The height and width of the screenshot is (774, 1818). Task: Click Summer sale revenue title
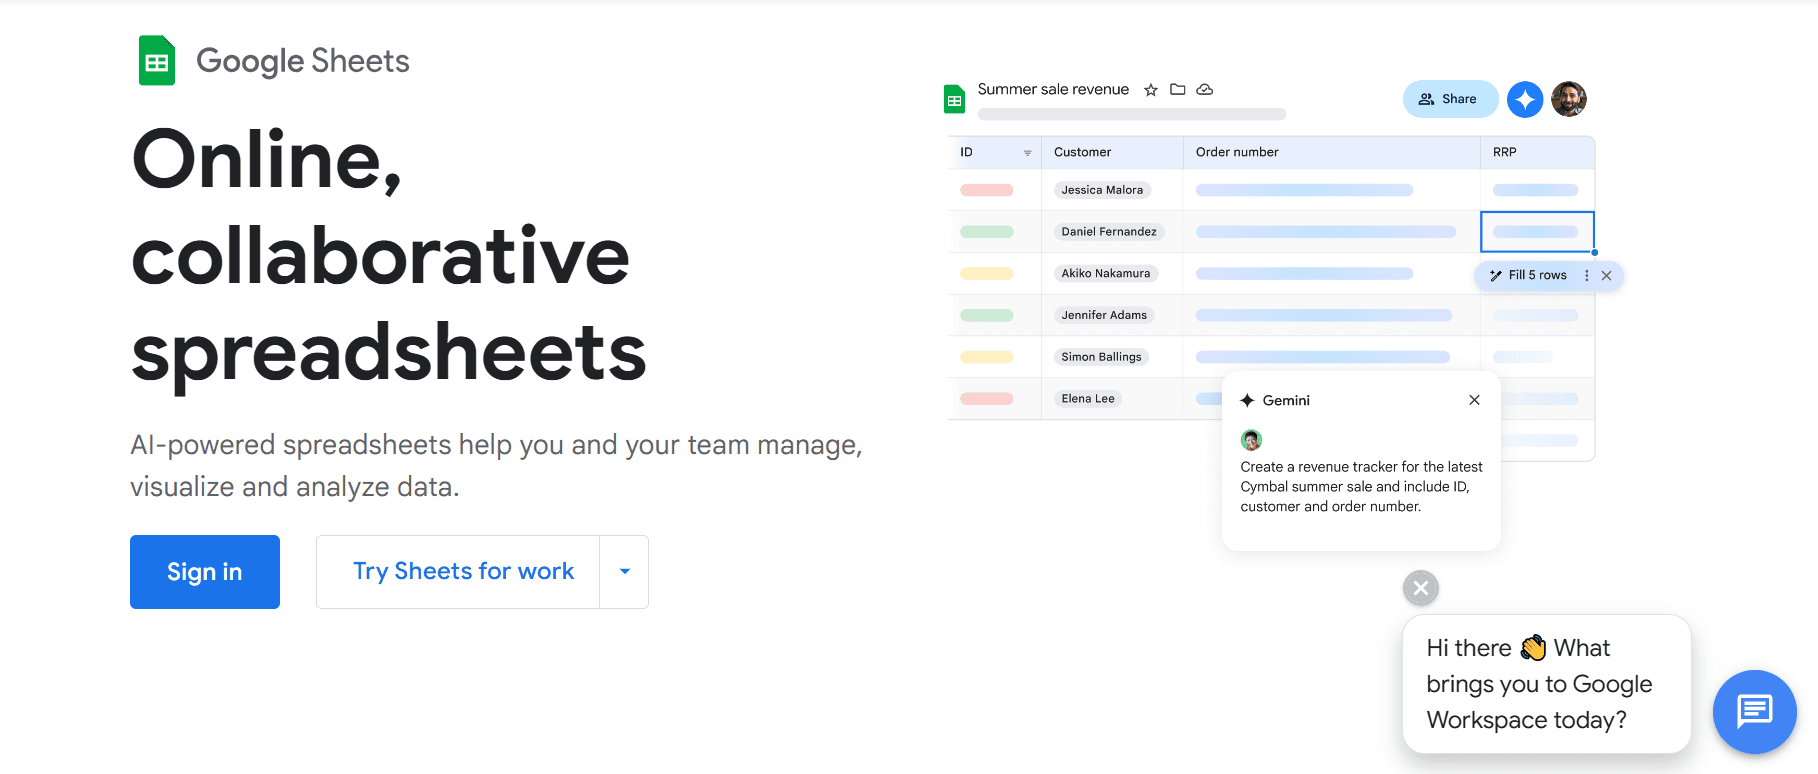point(1053,89)
